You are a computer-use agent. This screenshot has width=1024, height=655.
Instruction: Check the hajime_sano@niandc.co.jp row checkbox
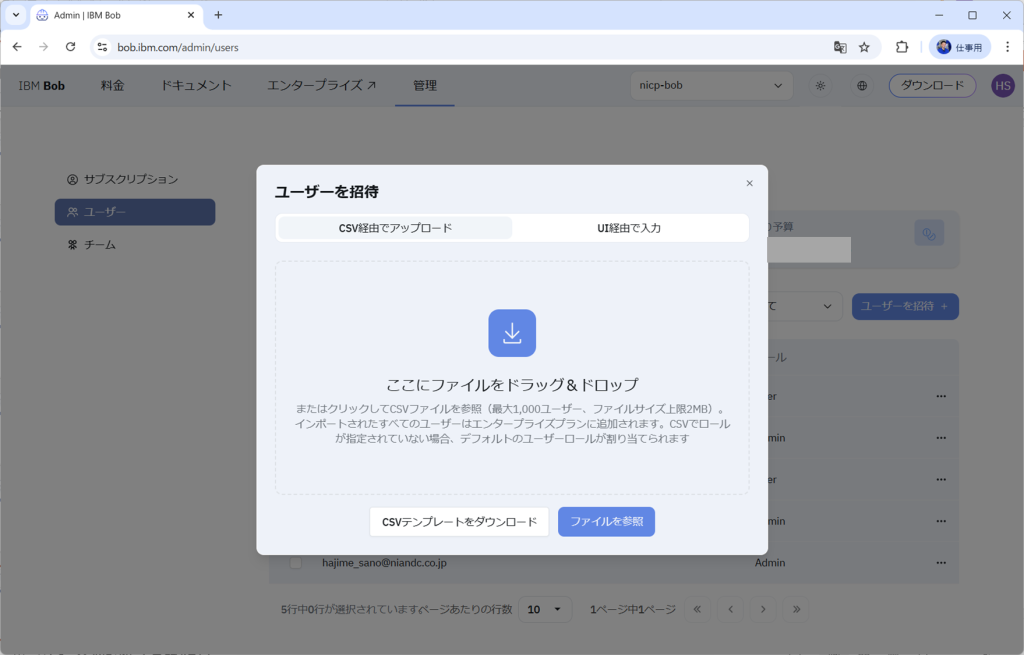(x=296, y=563)
